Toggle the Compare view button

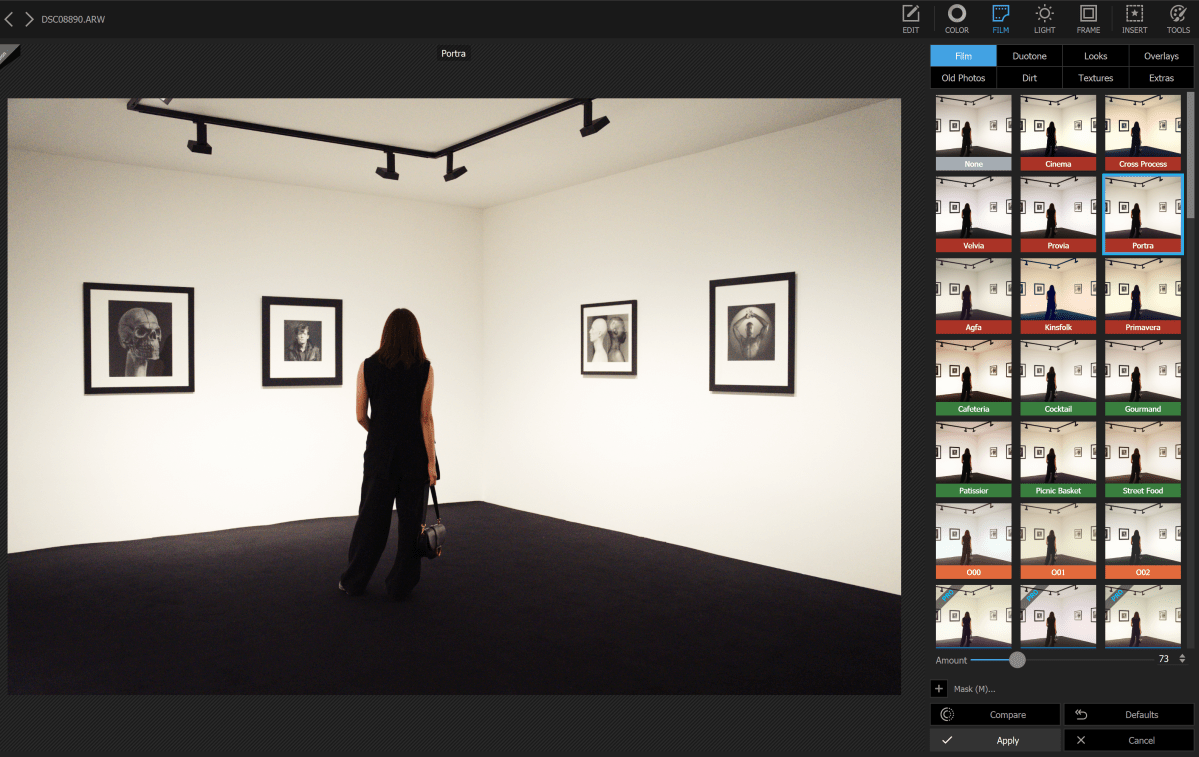coord(995,714)
